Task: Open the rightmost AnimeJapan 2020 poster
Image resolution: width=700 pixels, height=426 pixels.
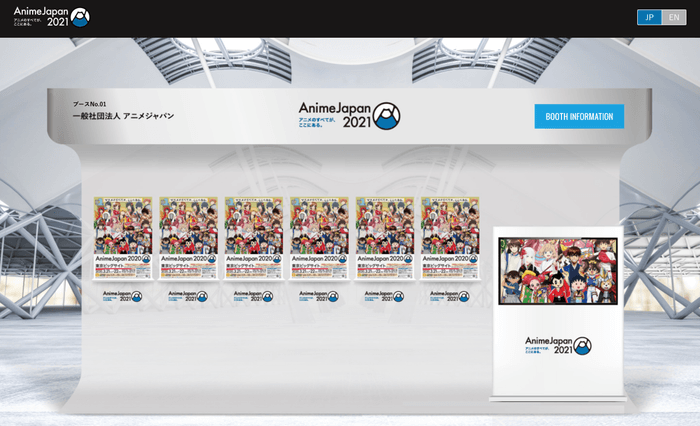Action: [450, 238]
